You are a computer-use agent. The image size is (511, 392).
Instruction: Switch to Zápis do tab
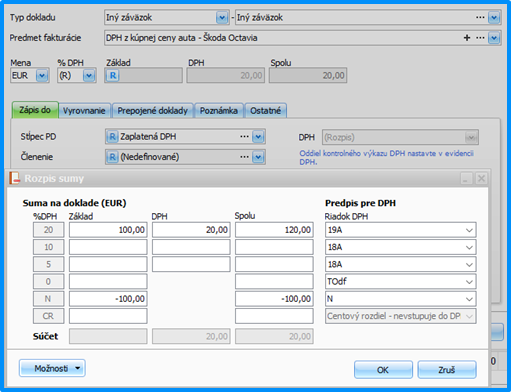(35, 110)
